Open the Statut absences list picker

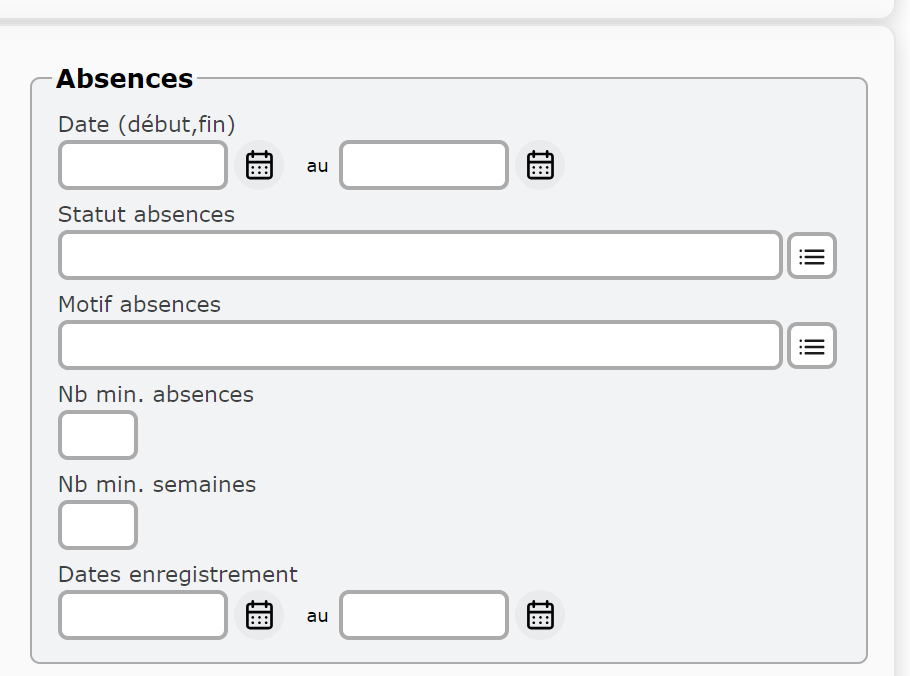point(811,255)
